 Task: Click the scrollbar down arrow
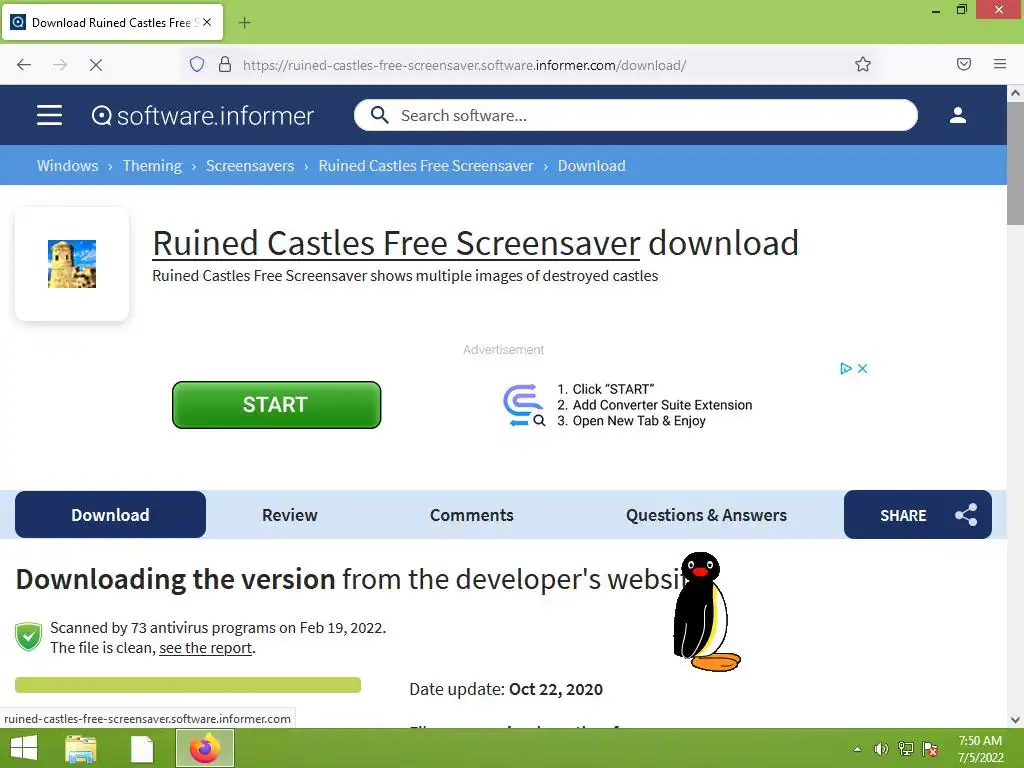tap(1015, 720)
